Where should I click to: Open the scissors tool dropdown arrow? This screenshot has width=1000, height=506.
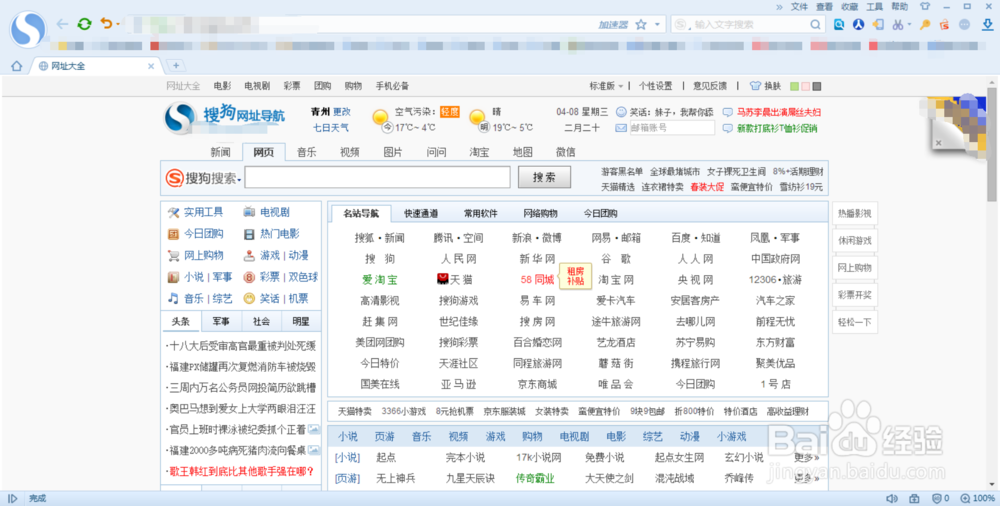click(909, 25)
